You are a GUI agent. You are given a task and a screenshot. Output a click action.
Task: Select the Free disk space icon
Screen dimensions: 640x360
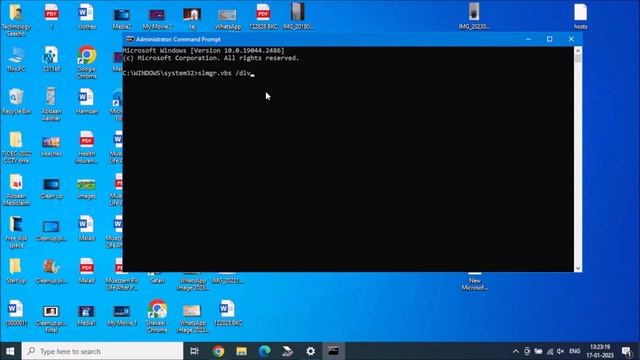click(16, 232)
